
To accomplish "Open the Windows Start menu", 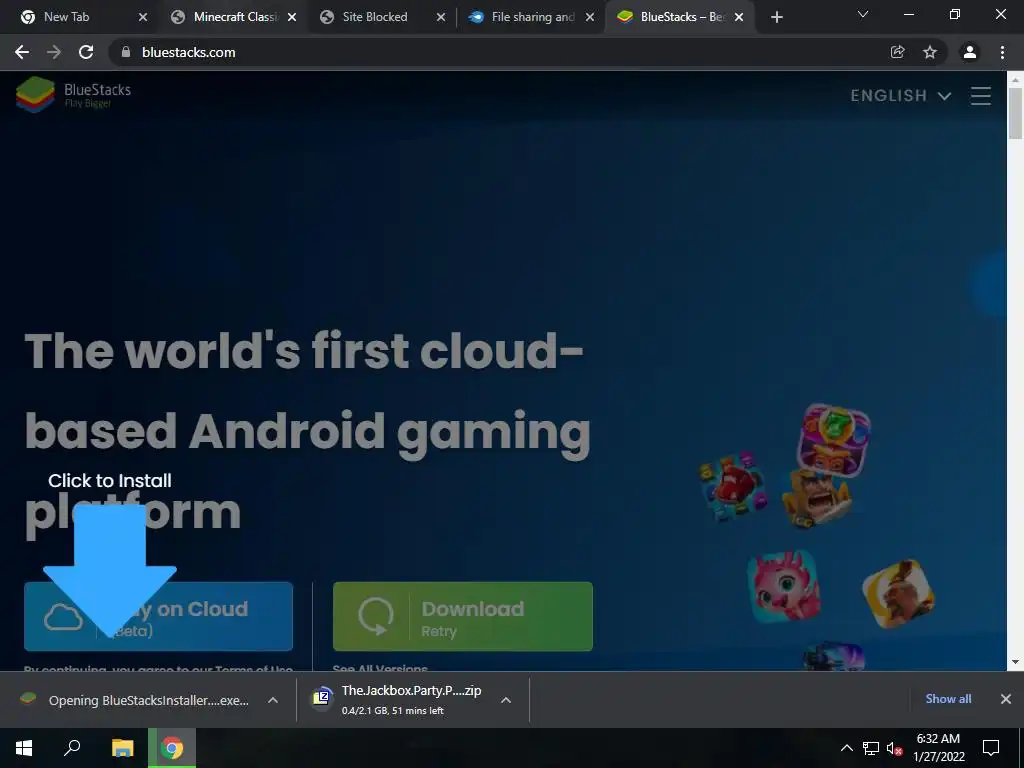I will pos(24,748).
